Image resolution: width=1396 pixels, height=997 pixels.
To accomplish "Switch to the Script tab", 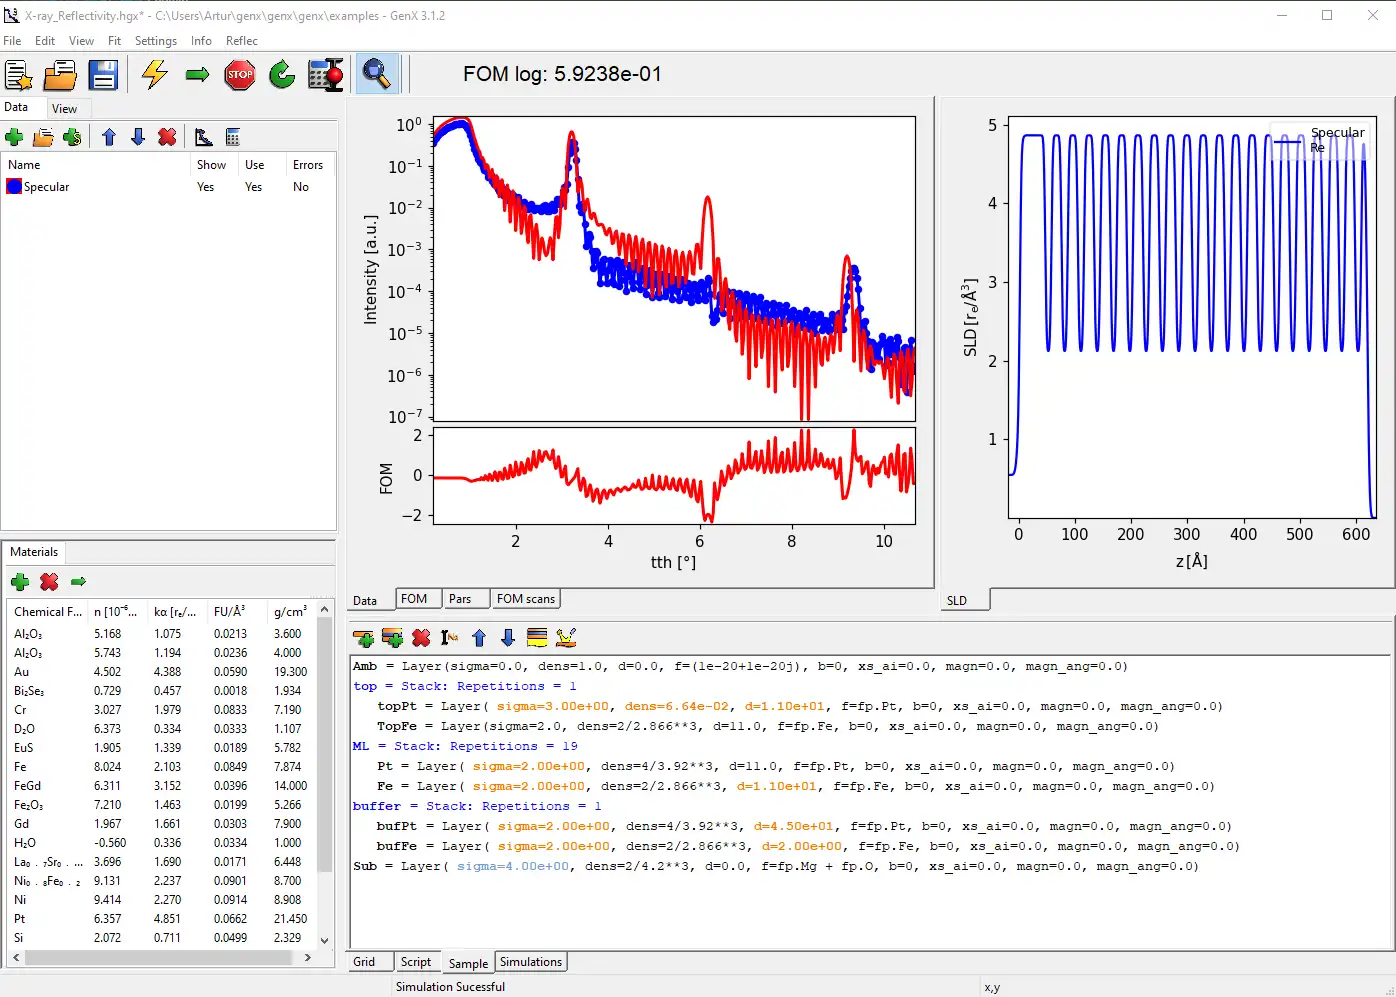I will 415,962.
